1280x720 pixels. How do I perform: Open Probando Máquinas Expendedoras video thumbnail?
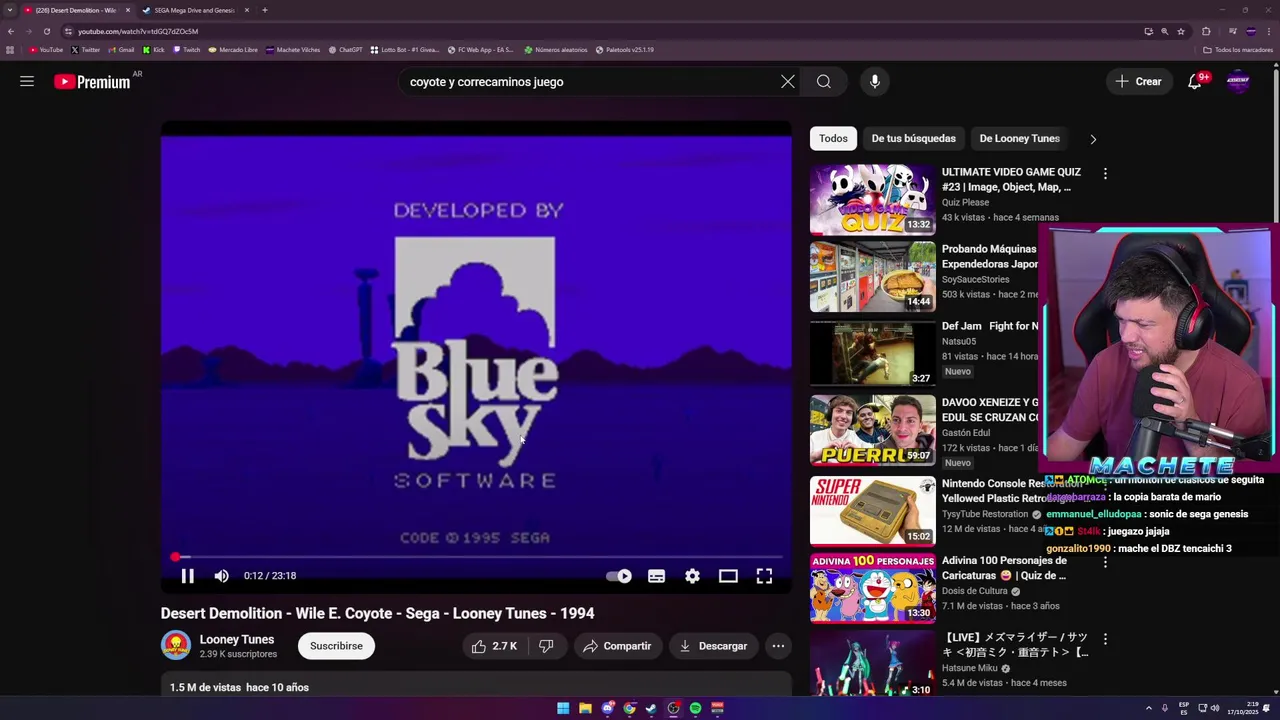(x=873, y=276)
